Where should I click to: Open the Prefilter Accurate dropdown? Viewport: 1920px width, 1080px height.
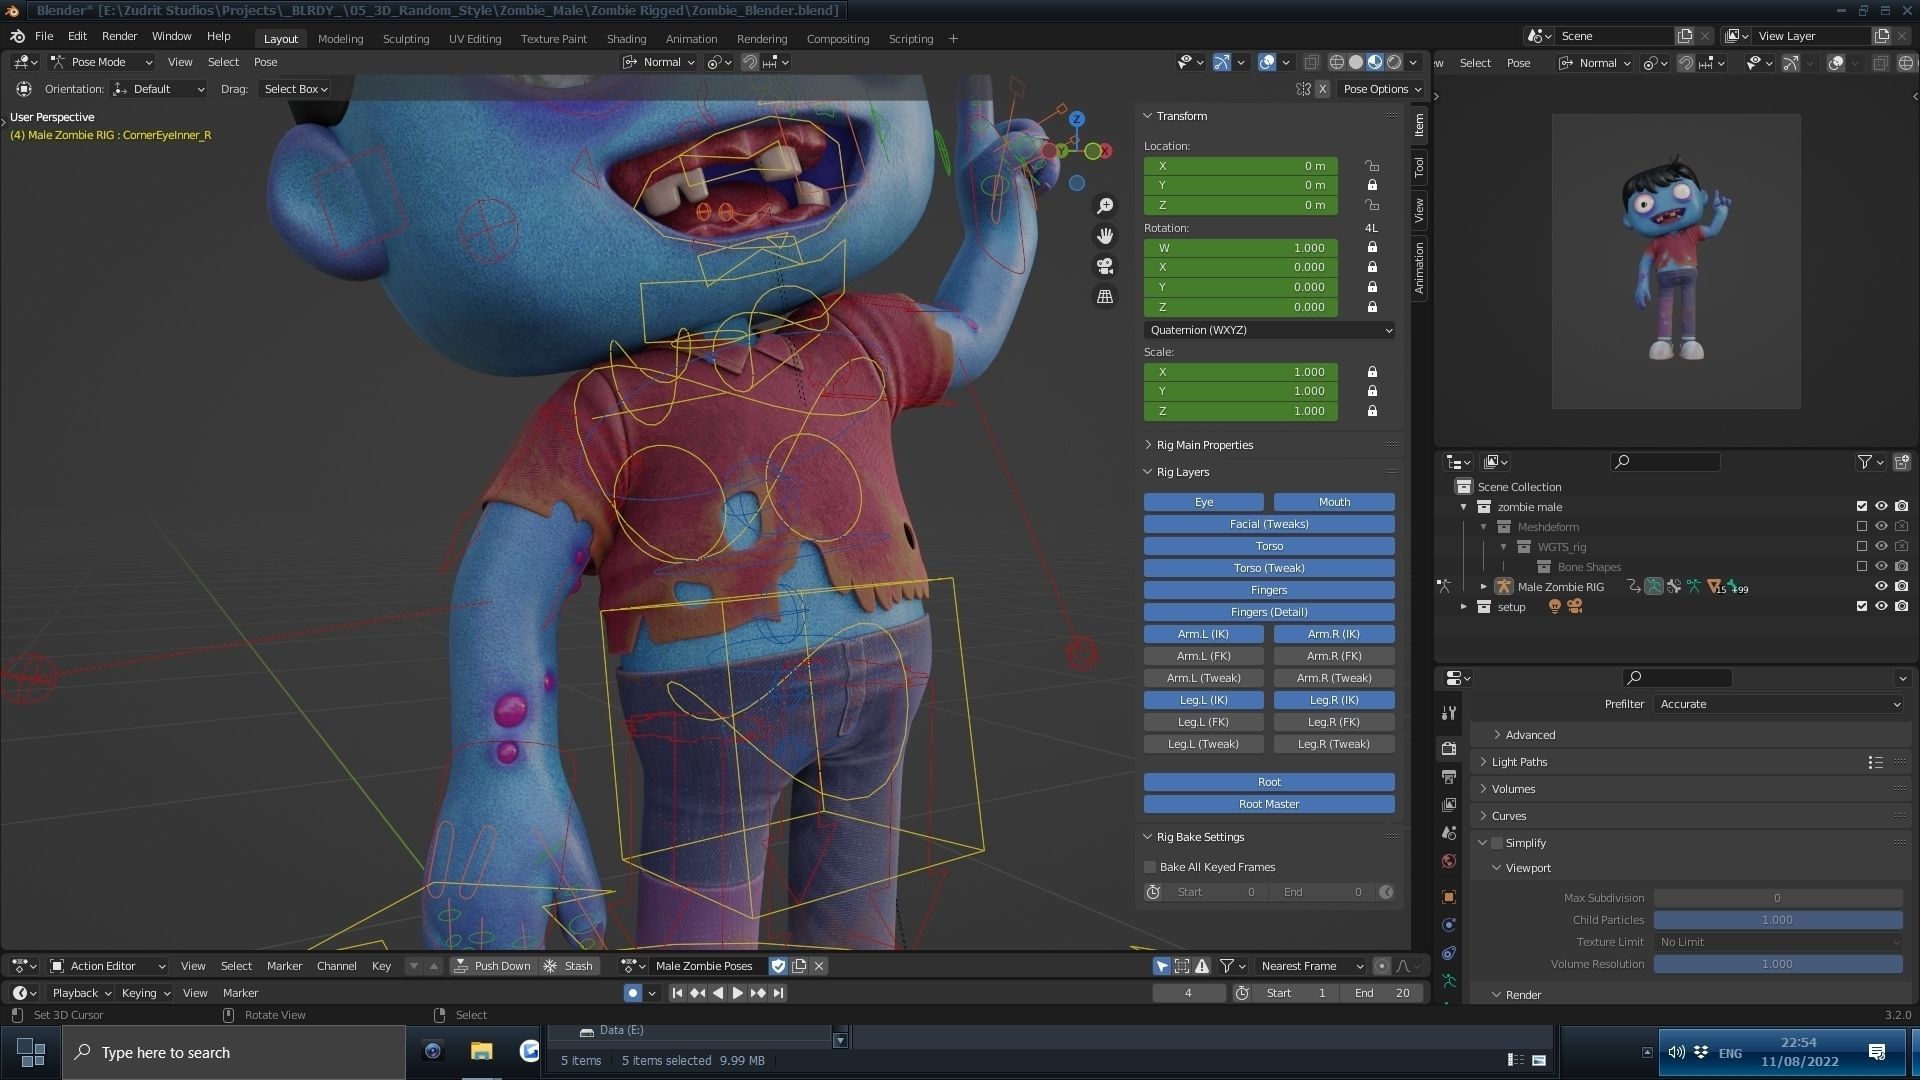pos(1778,704)
